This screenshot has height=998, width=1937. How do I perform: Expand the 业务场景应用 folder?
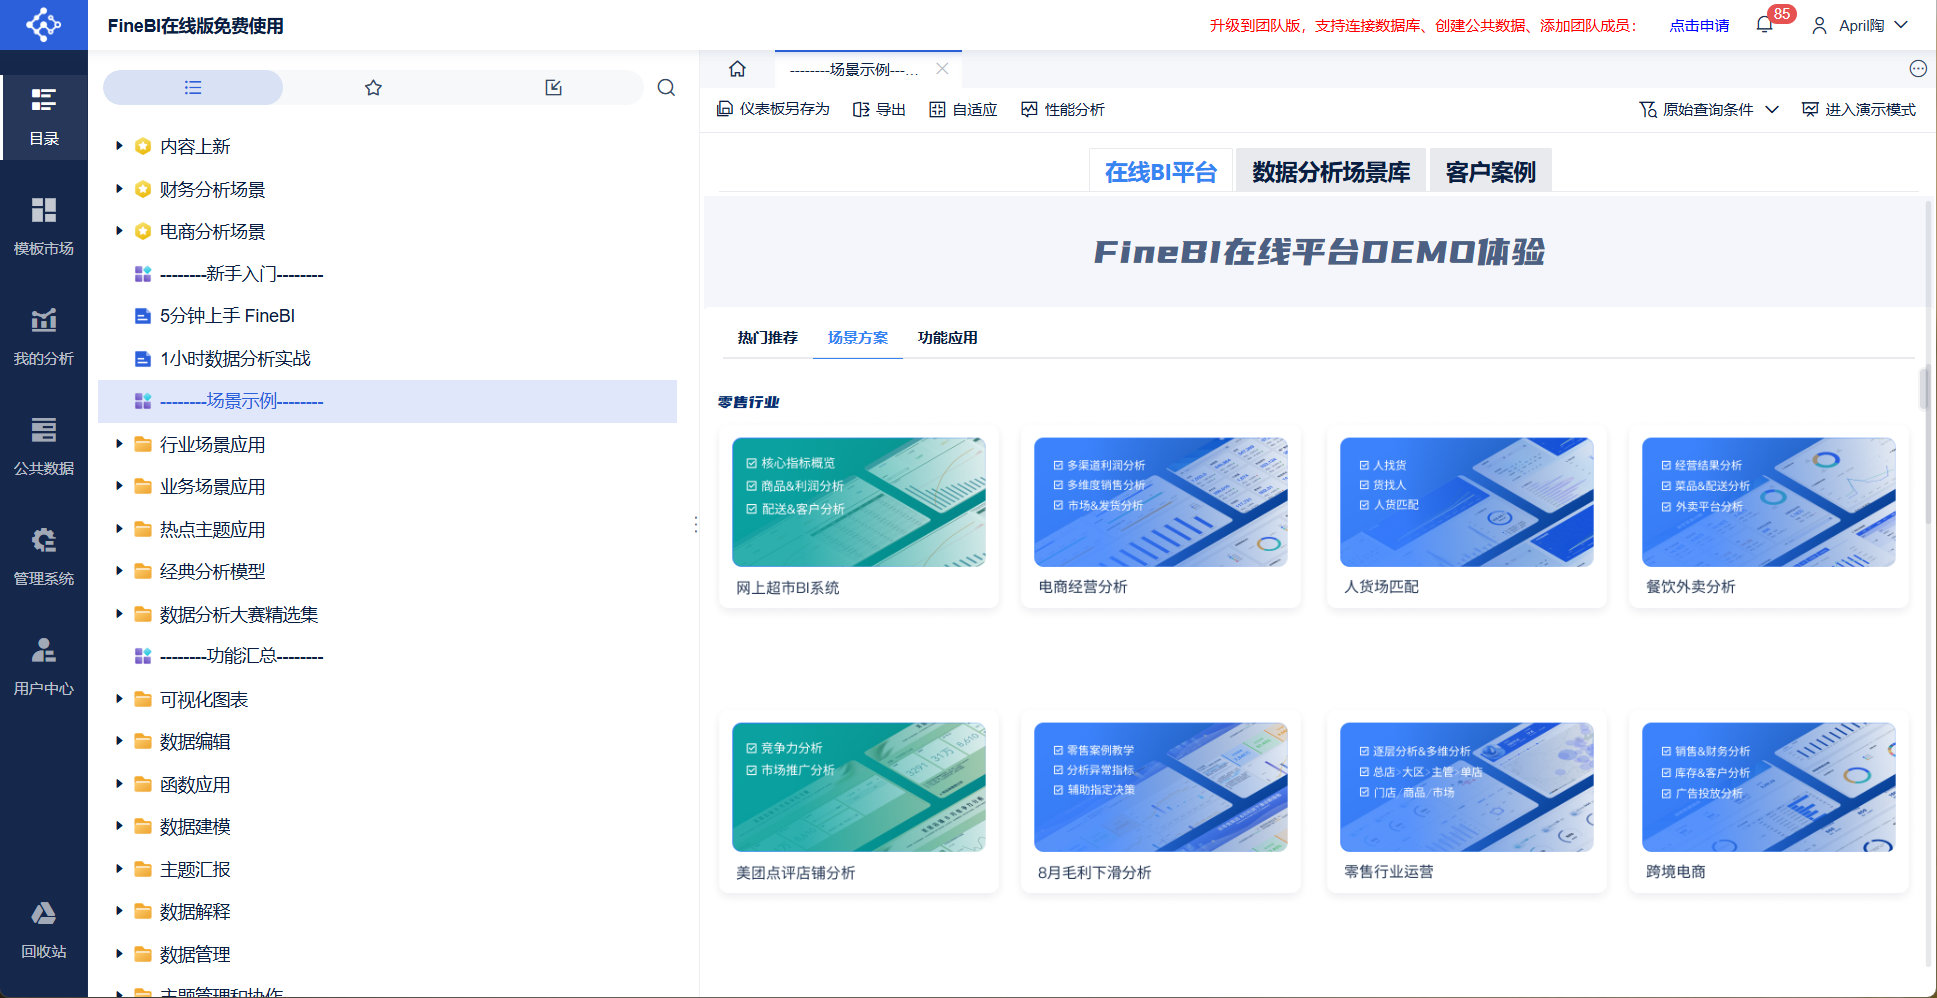click(x=119, y=486)
